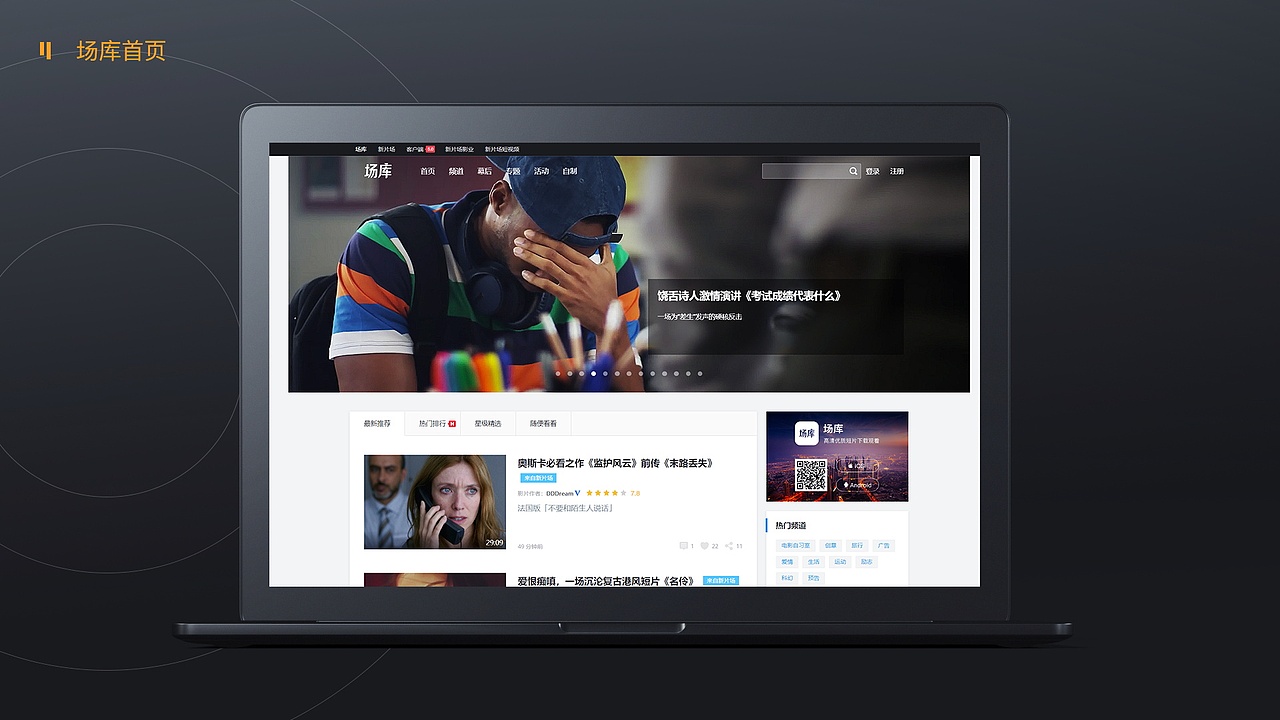This screenshot has width=1280, height=720.
Task: Click the Android download button
Action: (x=857, y=485)
